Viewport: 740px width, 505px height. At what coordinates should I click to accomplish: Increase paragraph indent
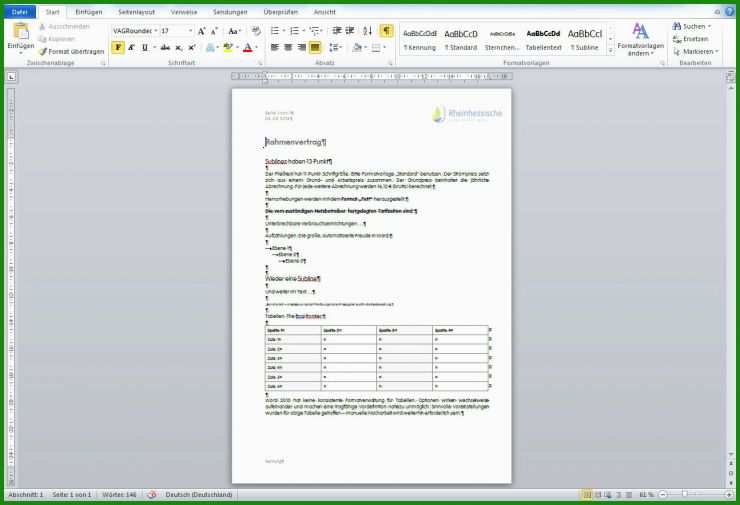pyautogui.click(x=350, y=31)
